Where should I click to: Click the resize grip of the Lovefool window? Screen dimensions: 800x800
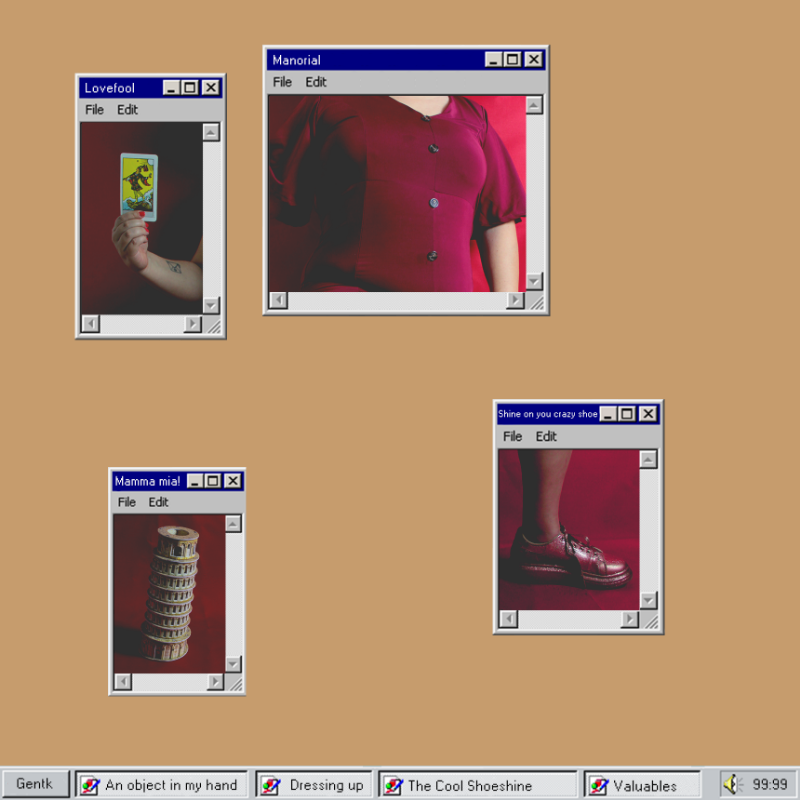click(214, 326)
